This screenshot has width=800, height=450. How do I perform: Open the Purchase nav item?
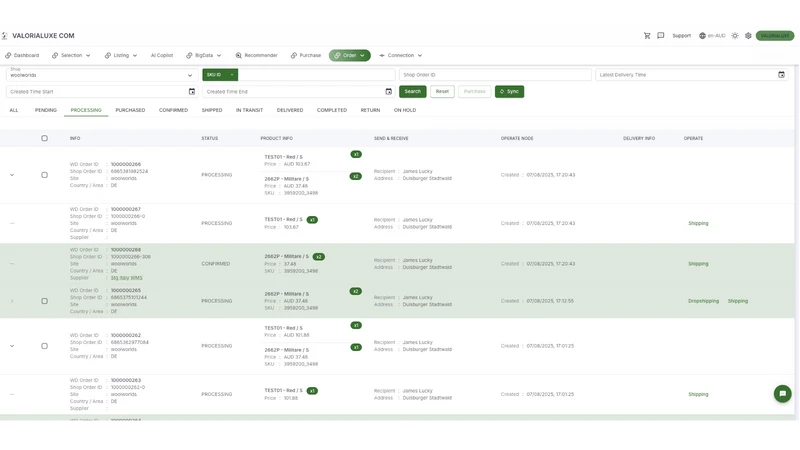306,55
